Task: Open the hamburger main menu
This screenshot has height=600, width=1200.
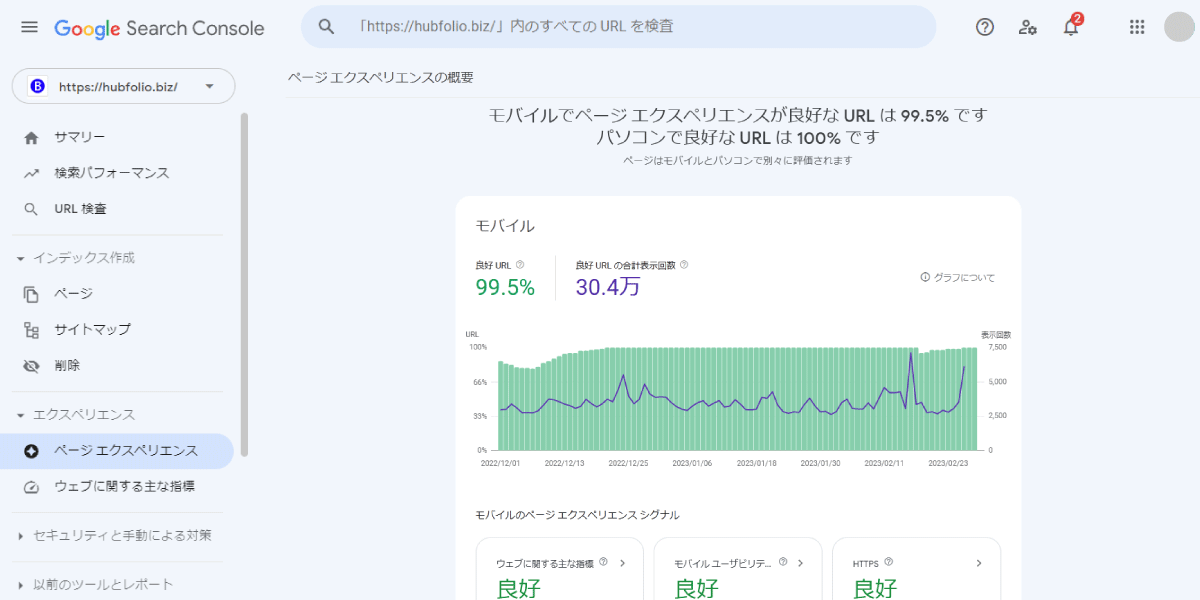Action: click(x=29, y=27)
